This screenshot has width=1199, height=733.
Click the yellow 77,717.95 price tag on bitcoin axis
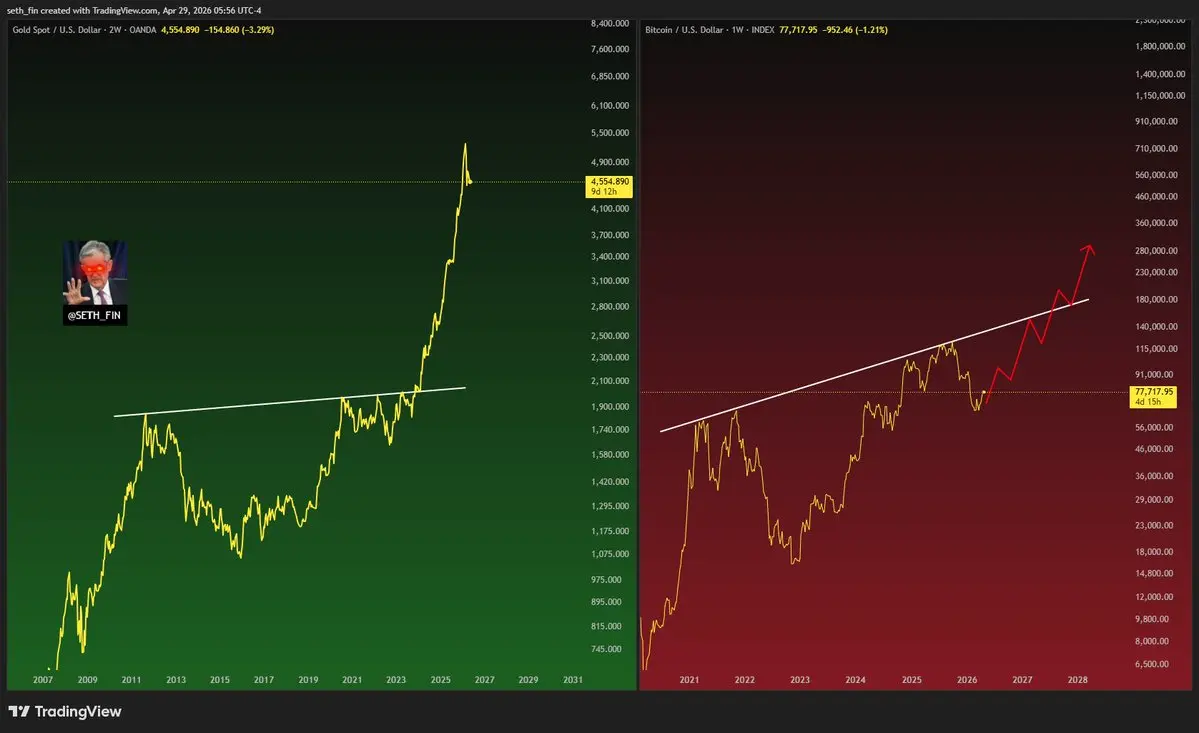1153,397
